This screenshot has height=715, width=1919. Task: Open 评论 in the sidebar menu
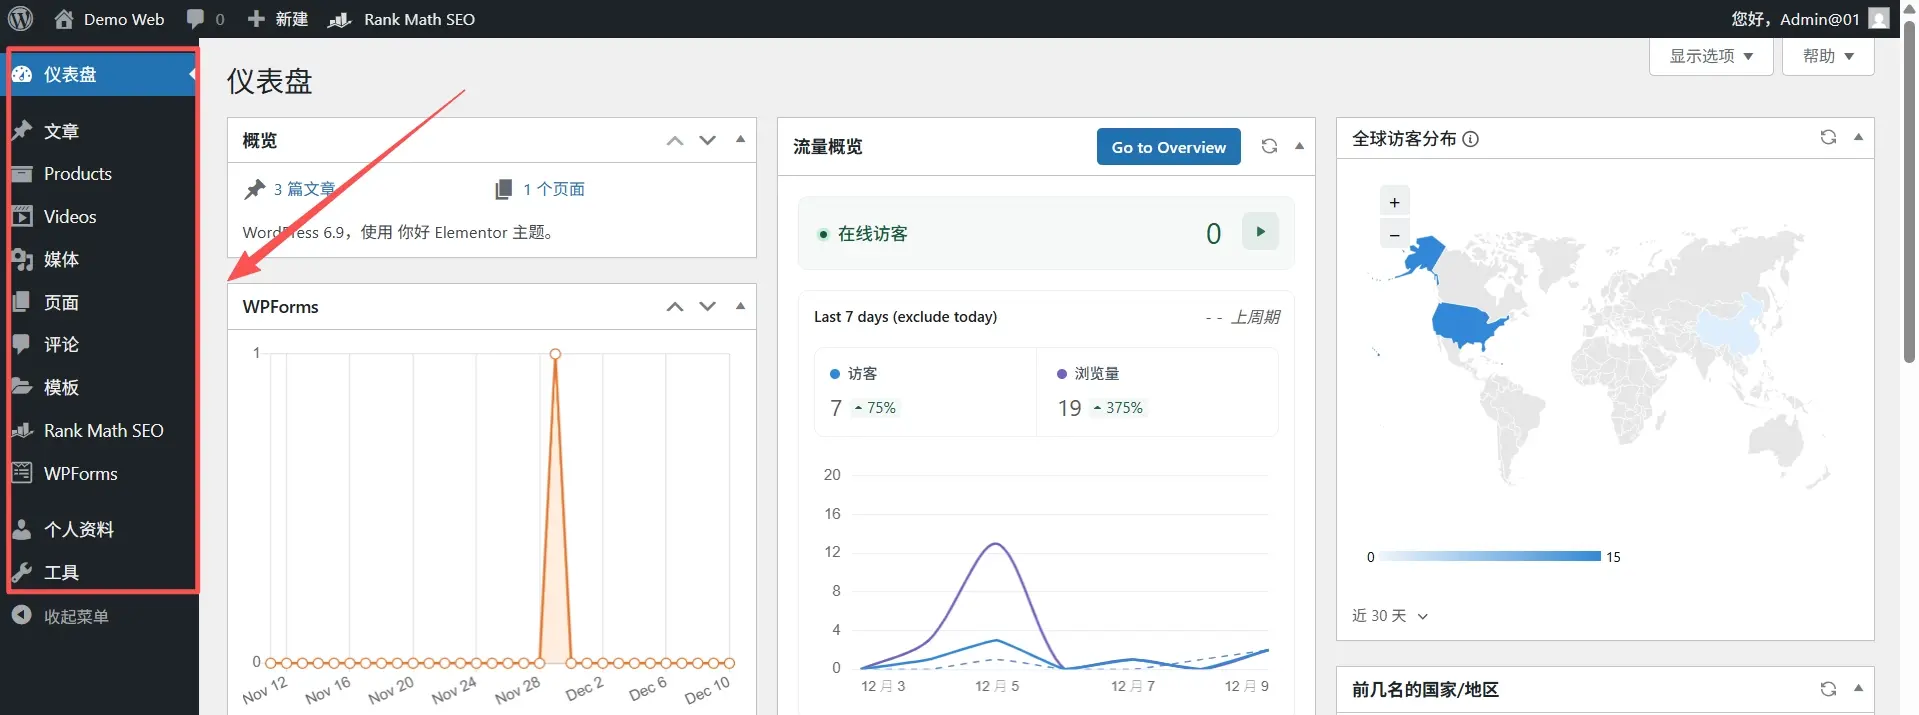pyautogui.click(x=100, y=344)
